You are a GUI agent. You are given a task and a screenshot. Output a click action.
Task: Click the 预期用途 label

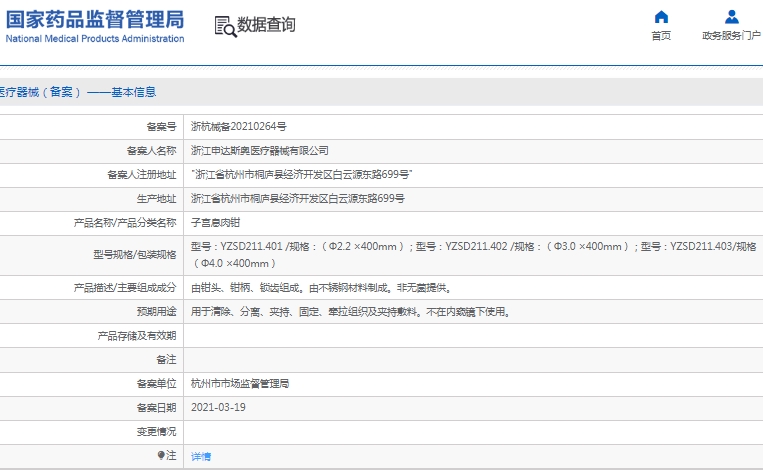pyautogui.click(x=156, y=311)
